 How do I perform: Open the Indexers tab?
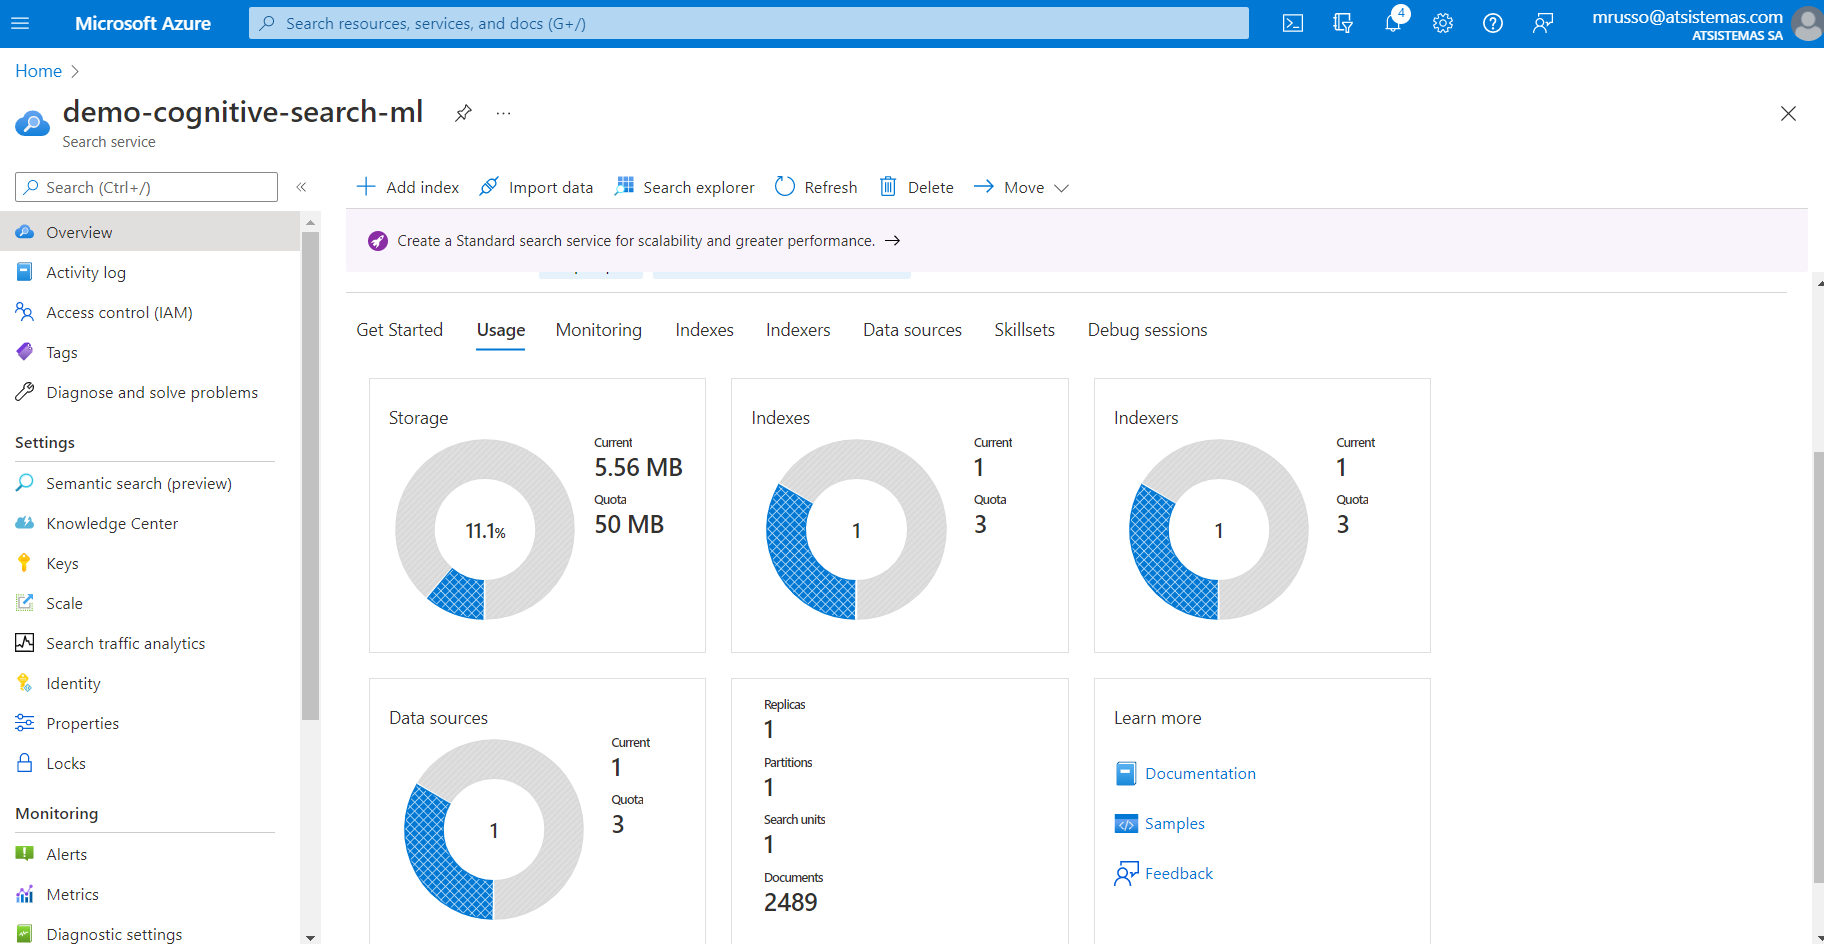click(x=798, y=330)
